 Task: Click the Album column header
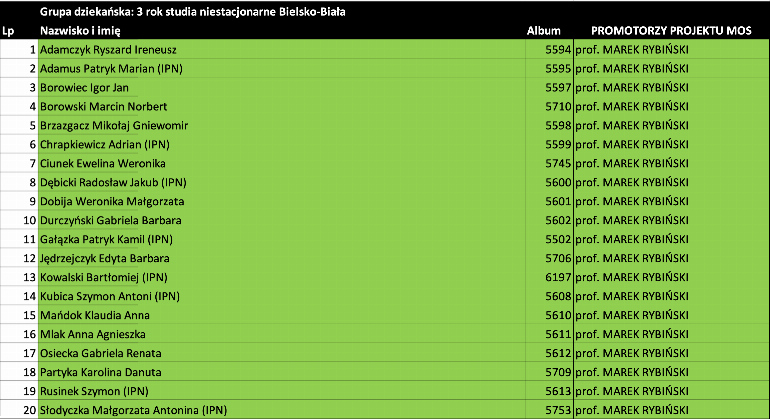pos(543,30)
